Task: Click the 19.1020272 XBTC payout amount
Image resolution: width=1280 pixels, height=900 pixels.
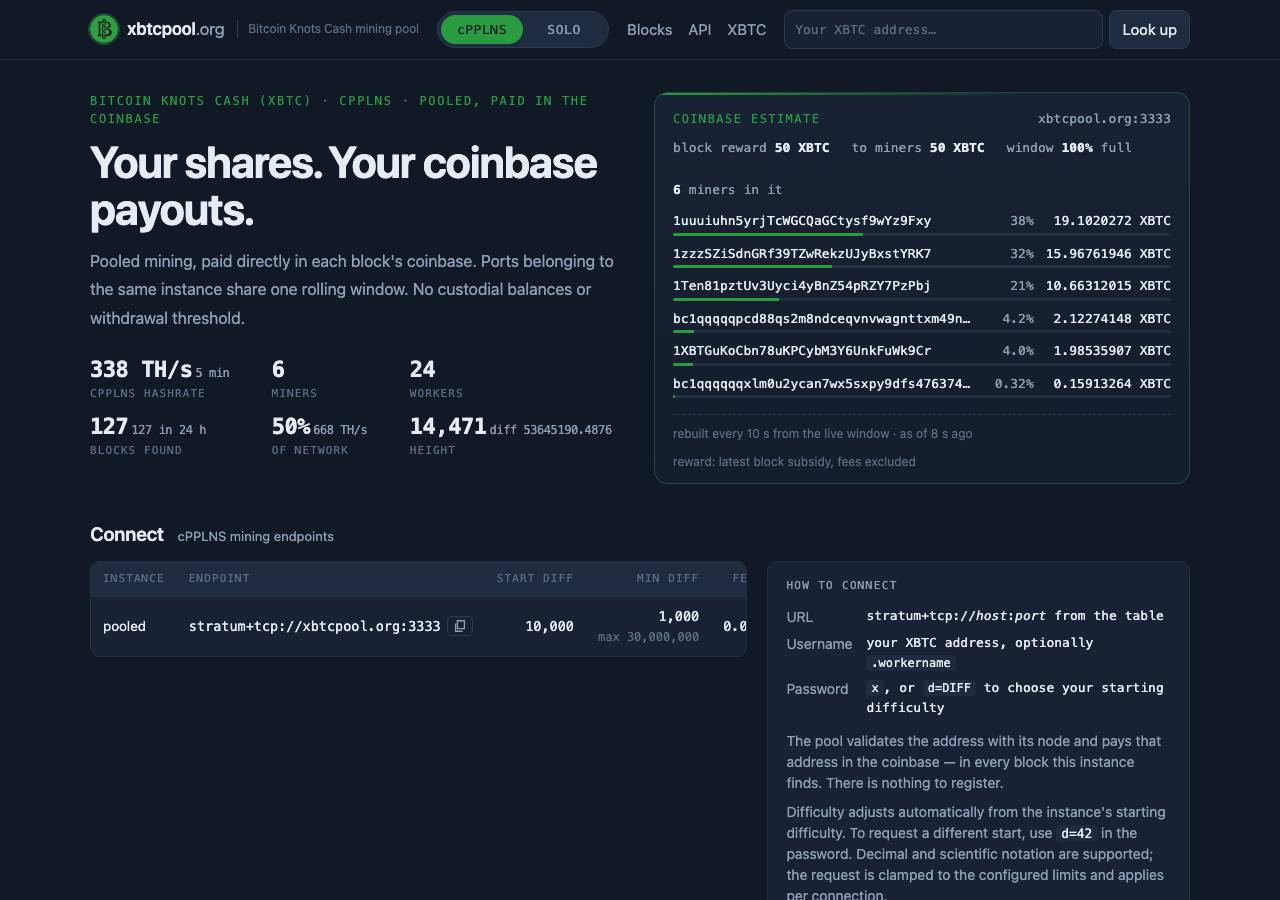Action: [x=1112, y=221]
